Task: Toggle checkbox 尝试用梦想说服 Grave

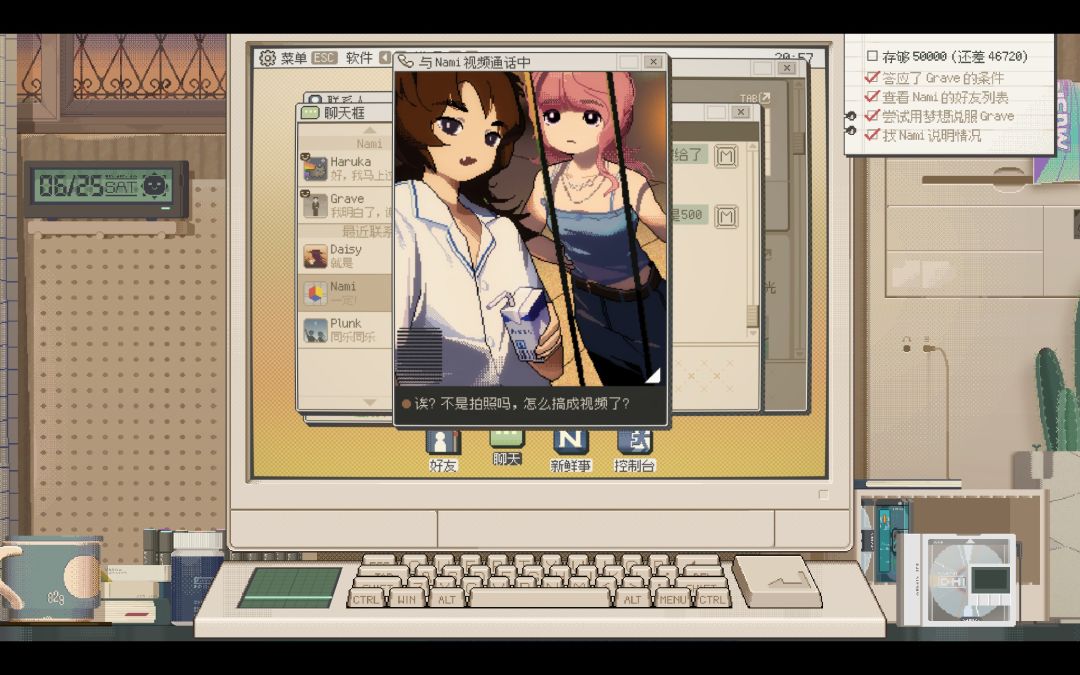Action: (x=872, y=116)
